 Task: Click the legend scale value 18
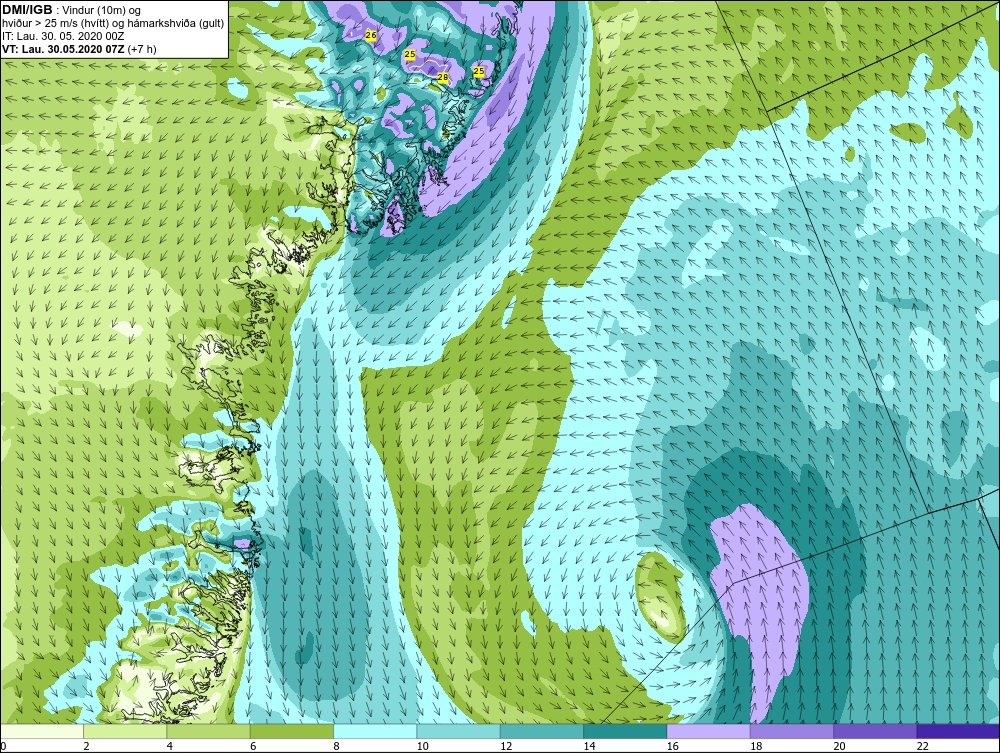pyautogui.click(x=756, y=746)
